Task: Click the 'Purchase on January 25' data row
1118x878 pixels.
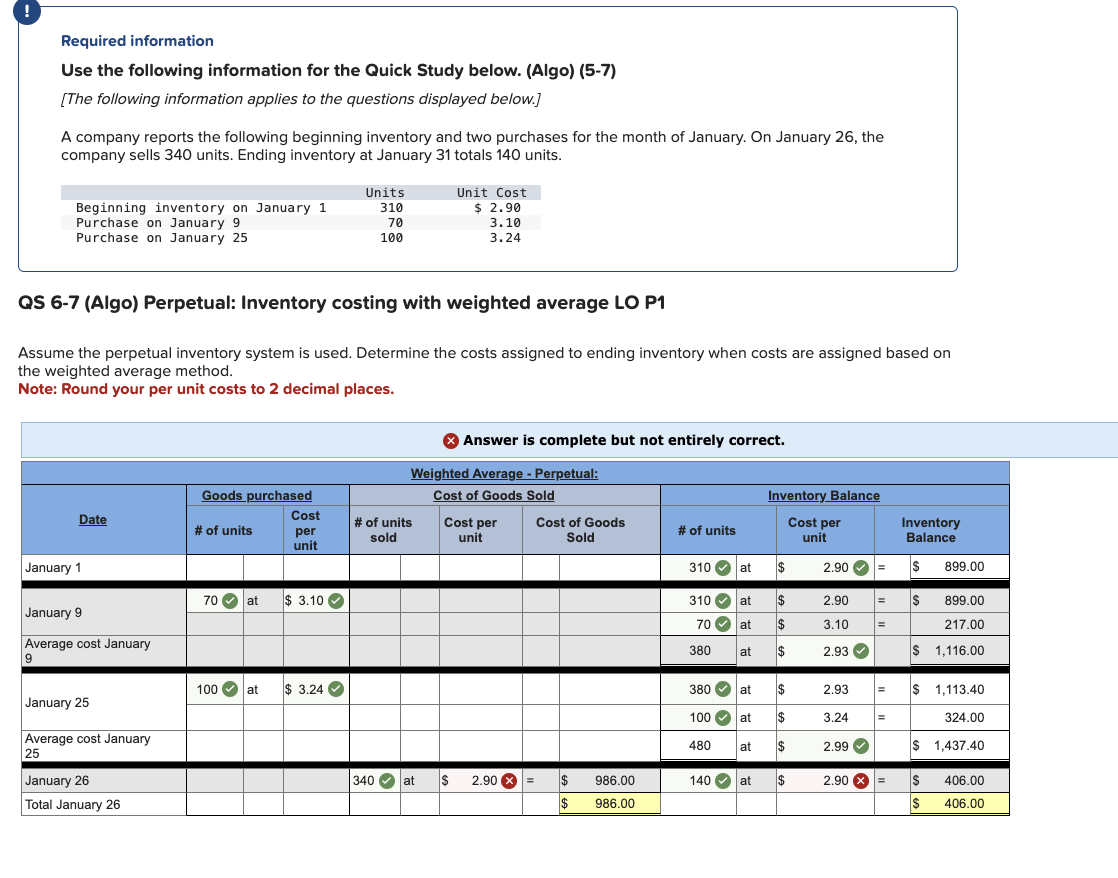Action: [300, 238]
